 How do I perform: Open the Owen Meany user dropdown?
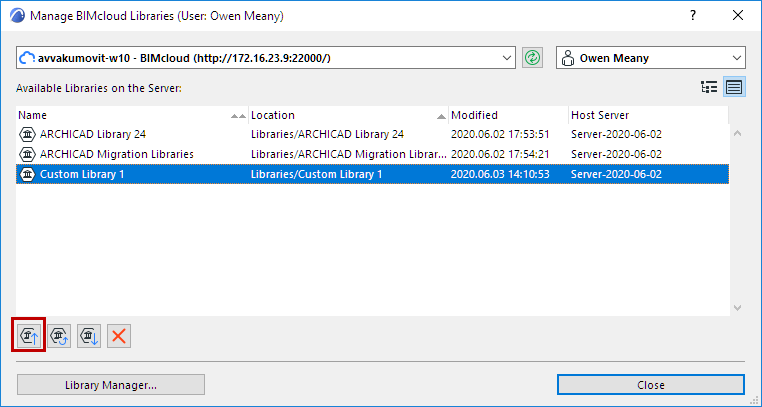[651, 58]
